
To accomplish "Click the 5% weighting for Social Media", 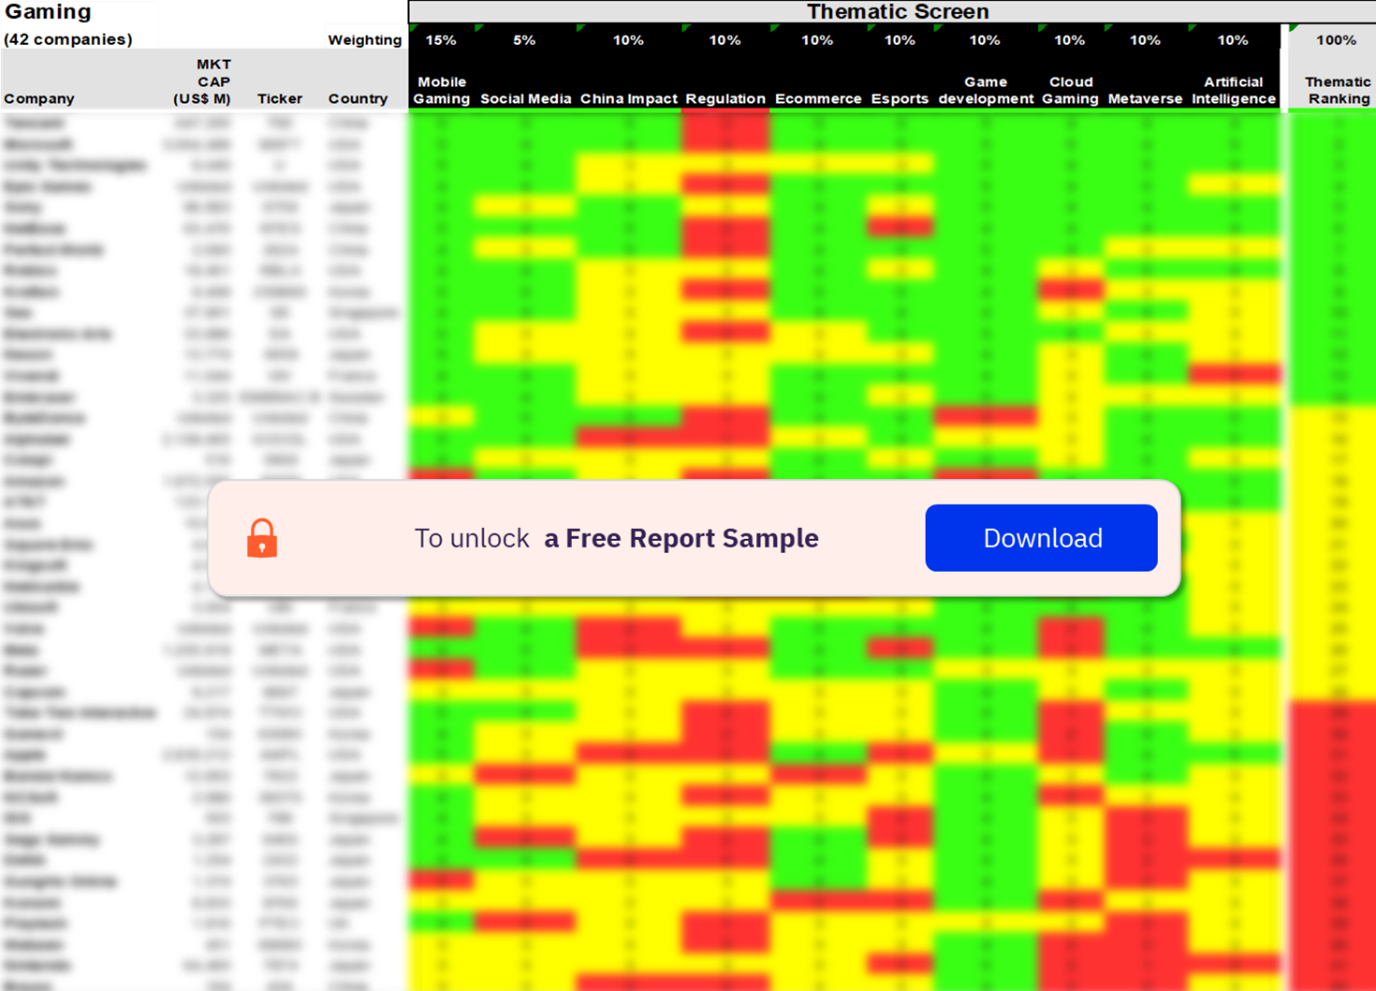I will pos(524,40).
